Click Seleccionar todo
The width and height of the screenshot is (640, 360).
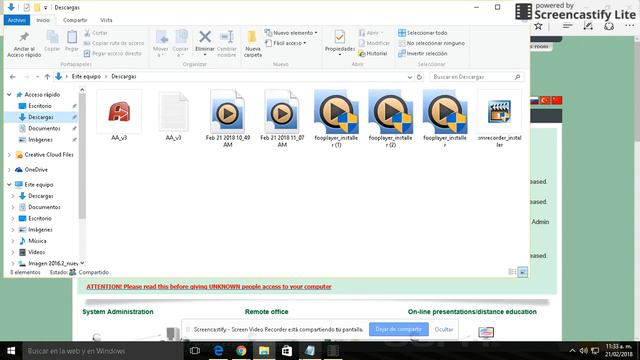423,33
